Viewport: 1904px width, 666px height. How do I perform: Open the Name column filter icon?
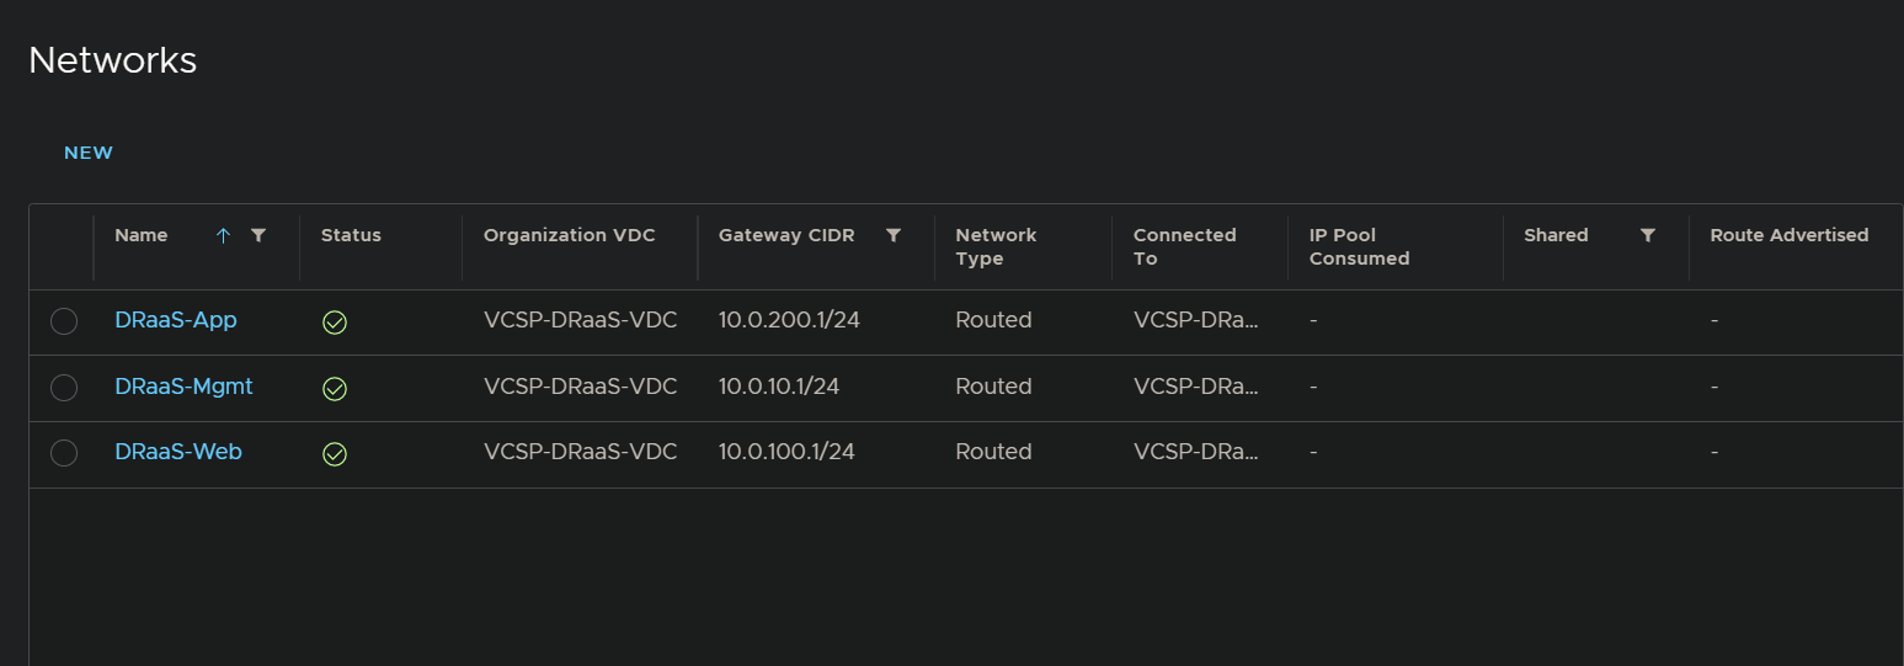pos(258,235)
